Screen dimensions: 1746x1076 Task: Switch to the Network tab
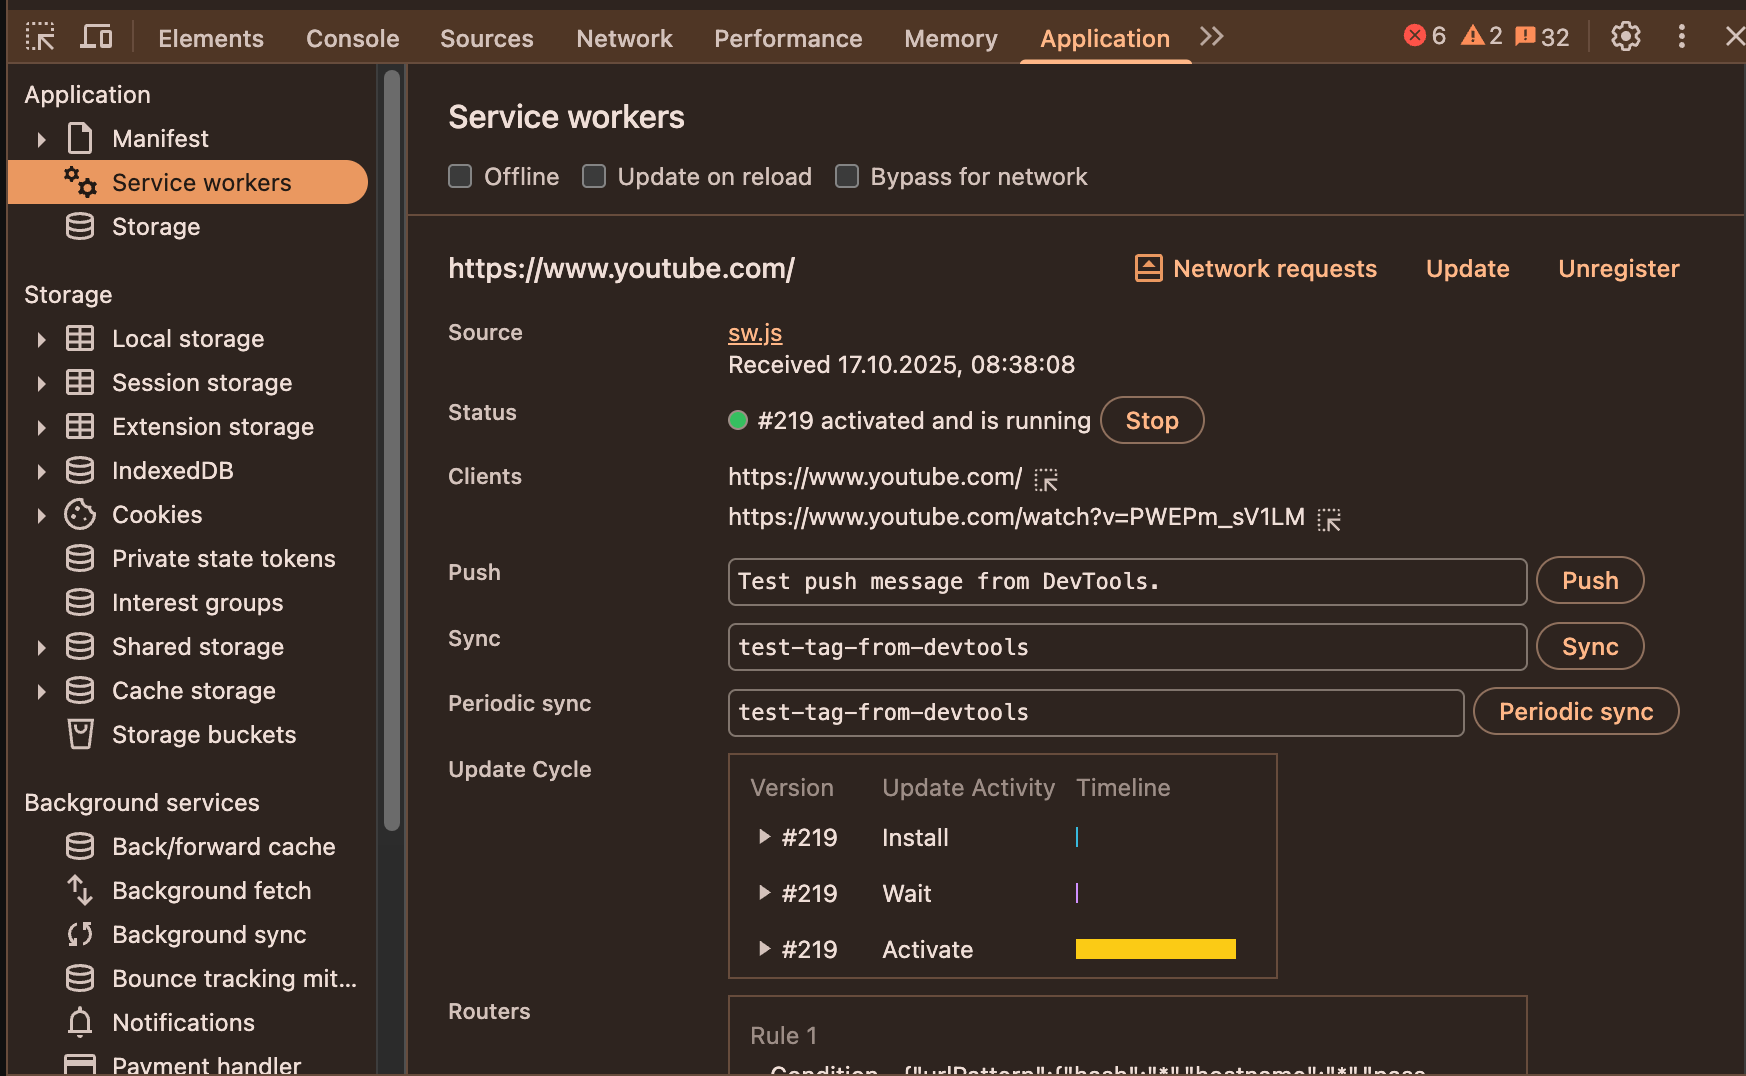[x=624, y=38]
